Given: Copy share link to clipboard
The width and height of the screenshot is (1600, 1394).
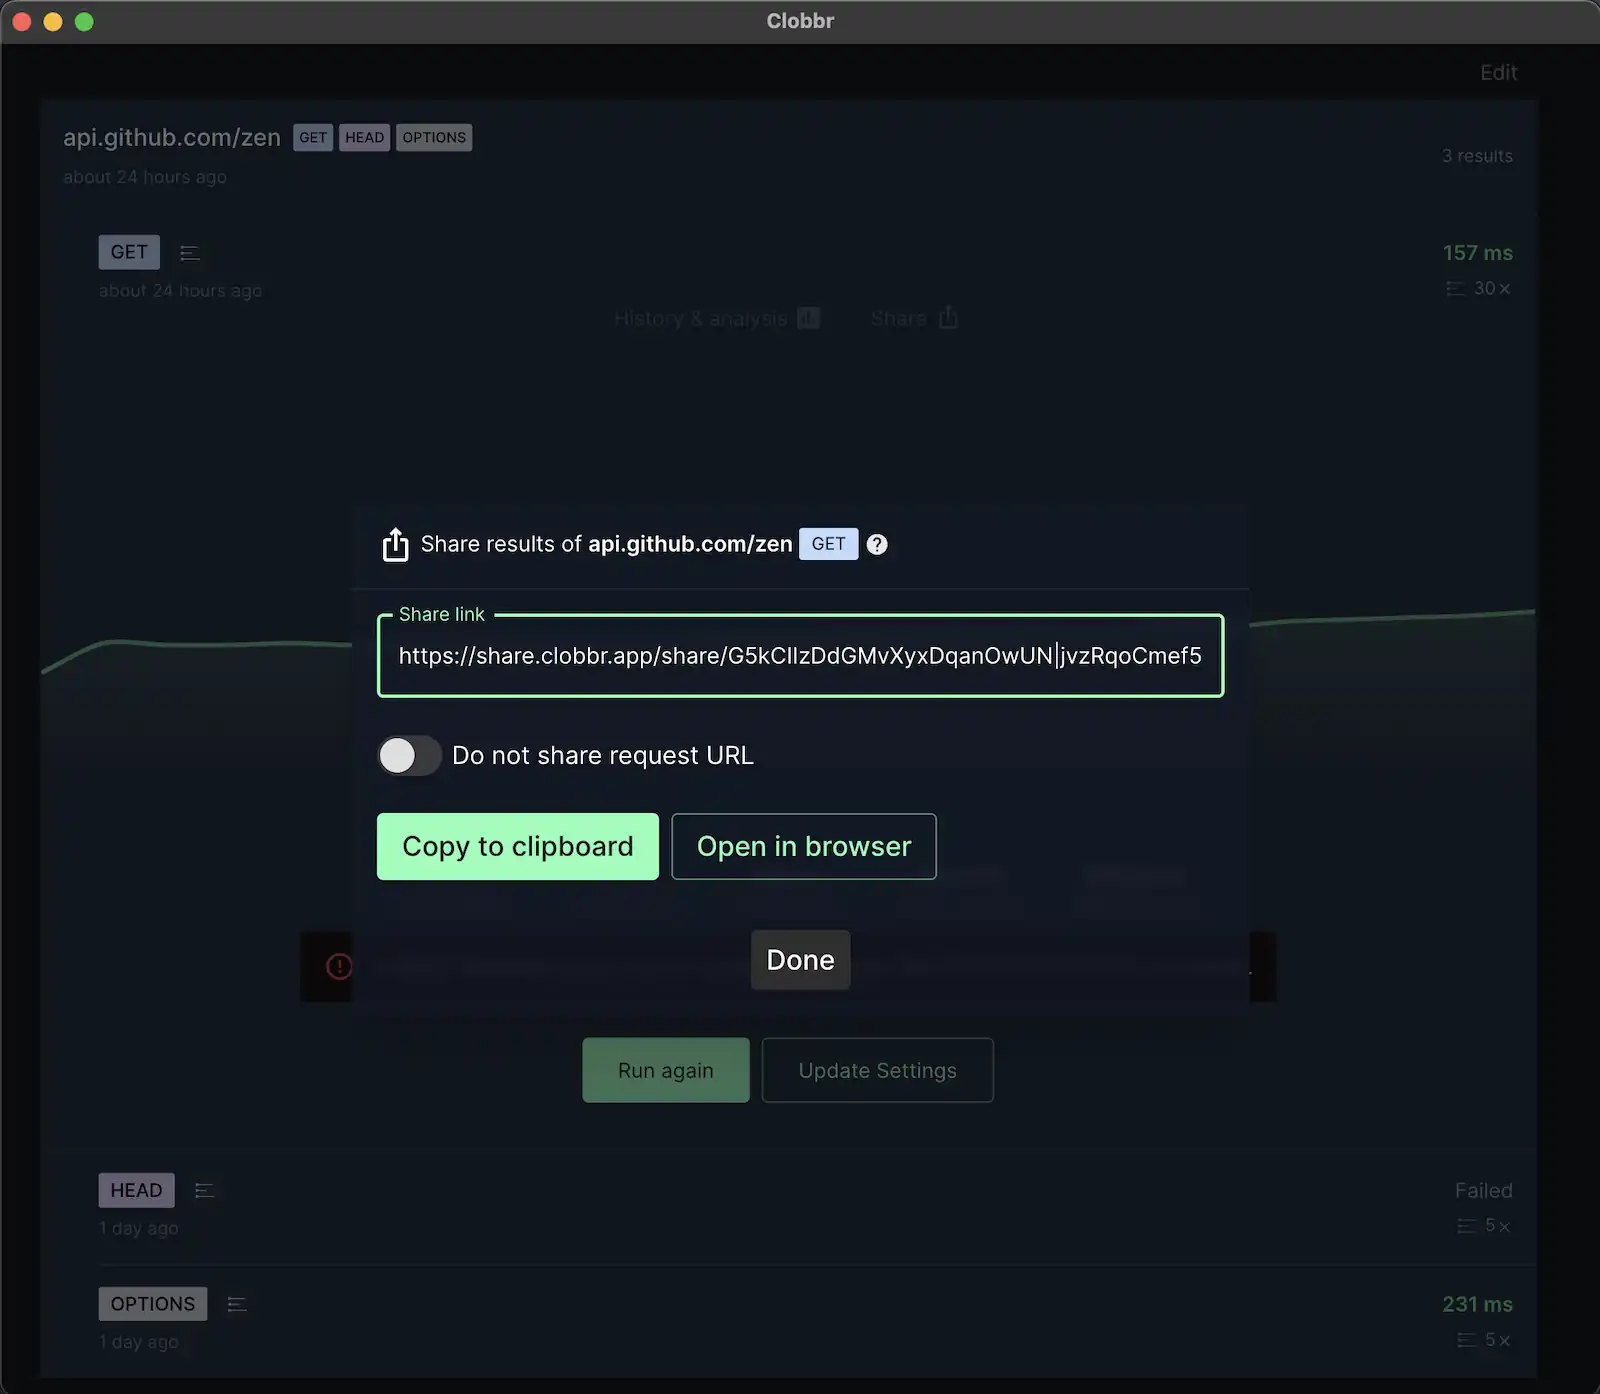Looking at the screenshot, I should (518, 846).
